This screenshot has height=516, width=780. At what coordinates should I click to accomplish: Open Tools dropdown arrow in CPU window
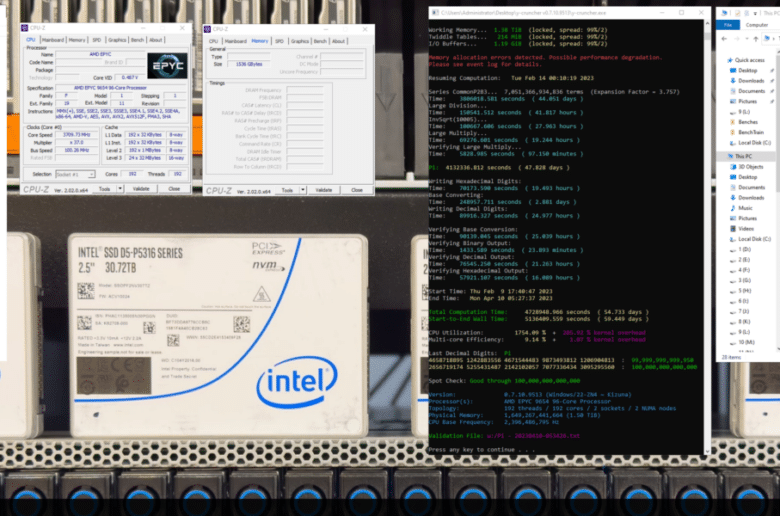coord(120,189)
